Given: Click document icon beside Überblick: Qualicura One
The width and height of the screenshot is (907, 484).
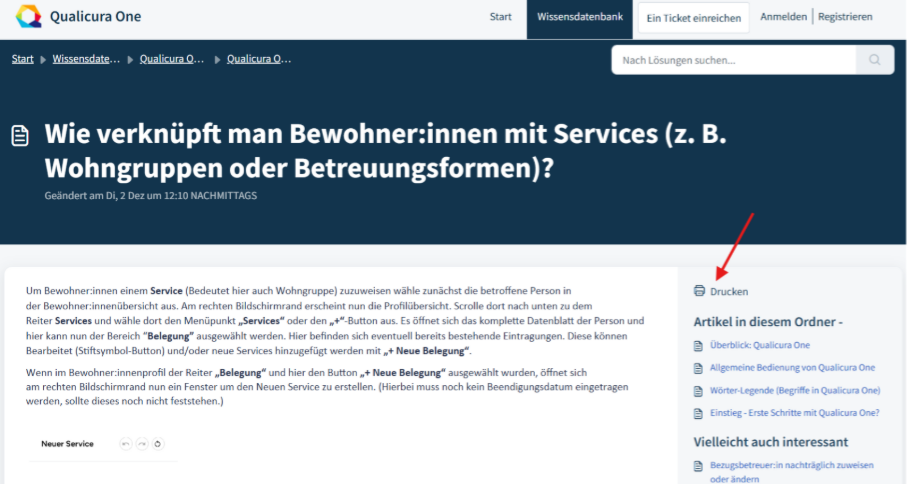Looking at the screenshot, I should coord(698,346).
